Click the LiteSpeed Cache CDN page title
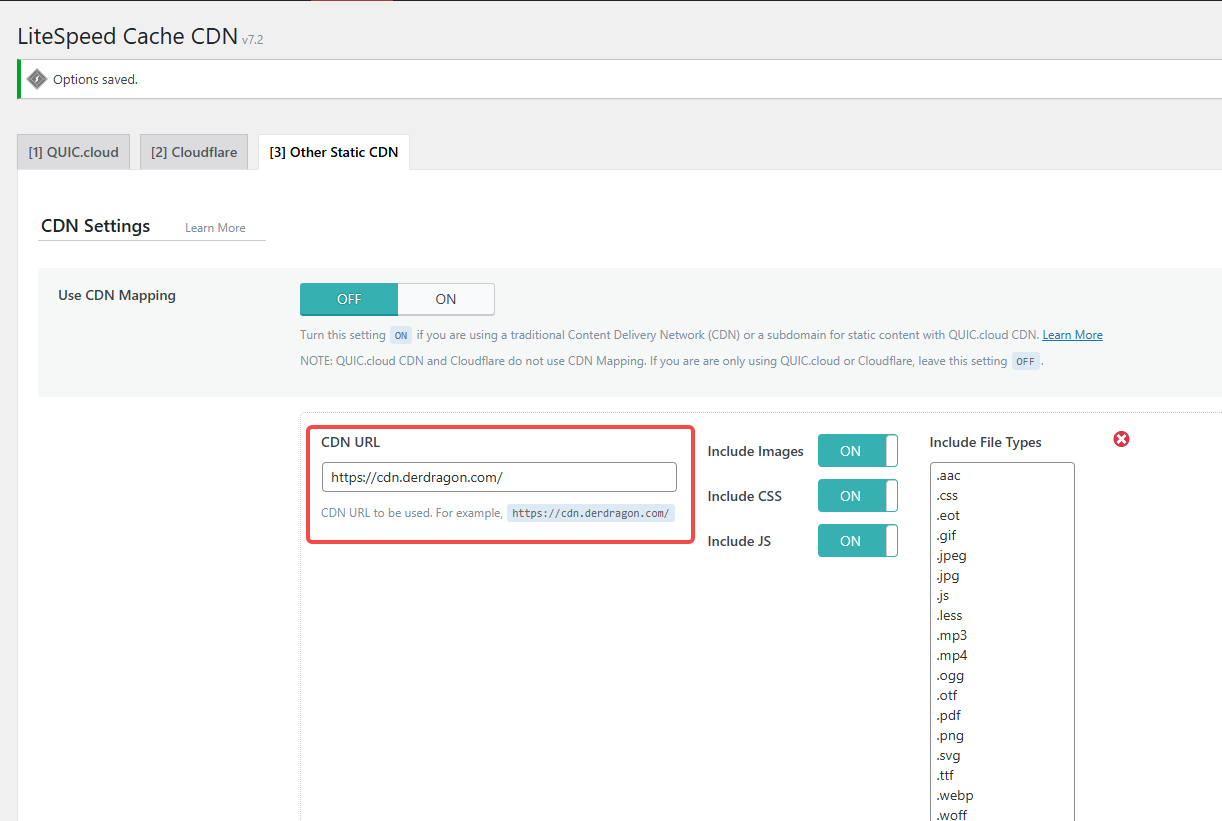Image resolution: width=1222 pixels, height=821 pixels. [x=127, y=37]
